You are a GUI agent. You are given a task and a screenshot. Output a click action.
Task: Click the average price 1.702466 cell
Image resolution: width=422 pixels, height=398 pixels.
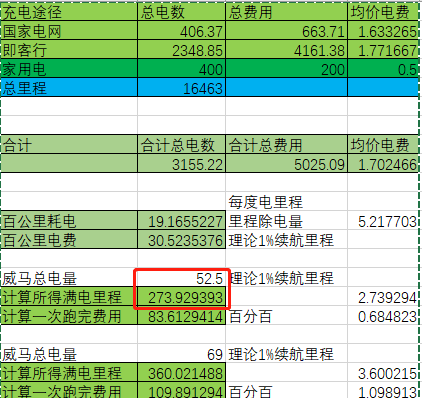[383, 164]
